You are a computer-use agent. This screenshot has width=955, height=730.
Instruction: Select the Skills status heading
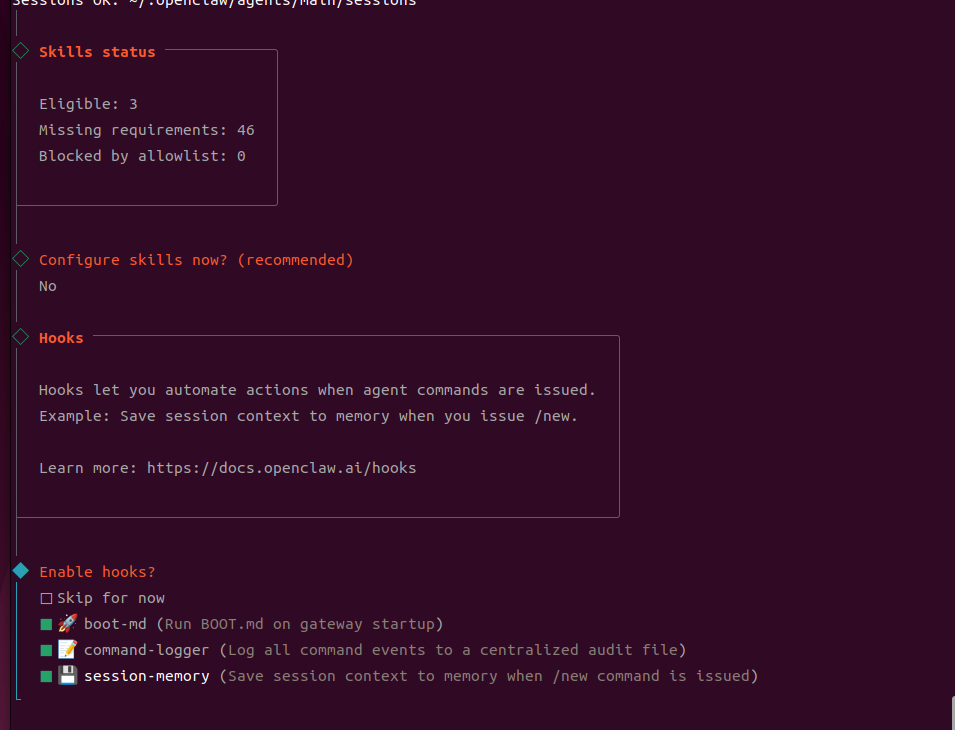(x=97, y=52)
